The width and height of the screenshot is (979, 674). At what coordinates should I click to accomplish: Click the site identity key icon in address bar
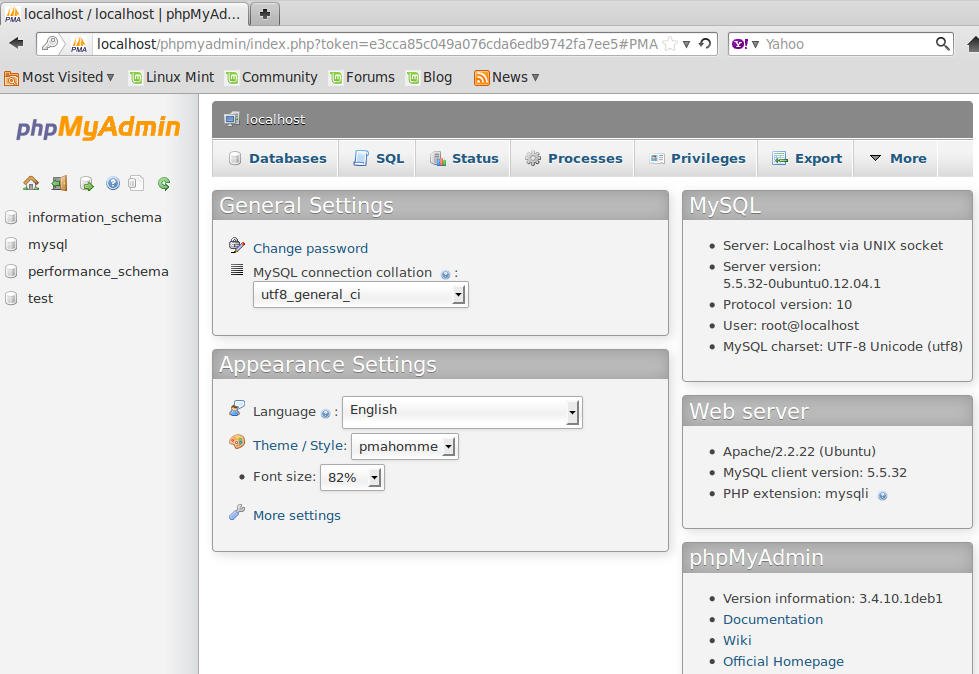coord(50,44)
